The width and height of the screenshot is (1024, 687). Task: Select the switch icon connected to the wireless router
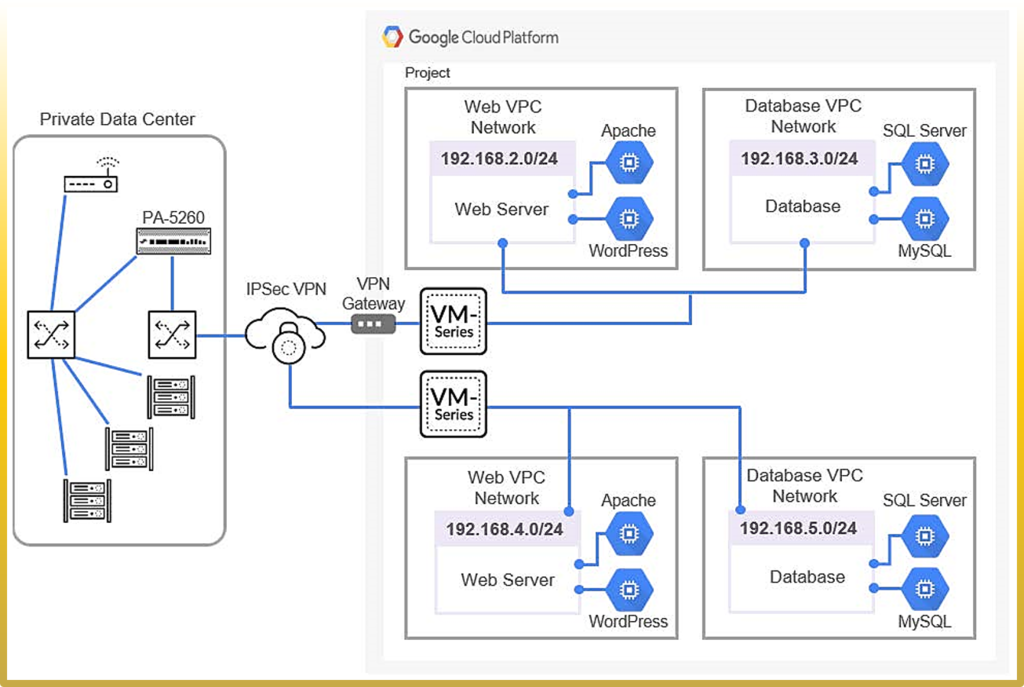[51, 335]
